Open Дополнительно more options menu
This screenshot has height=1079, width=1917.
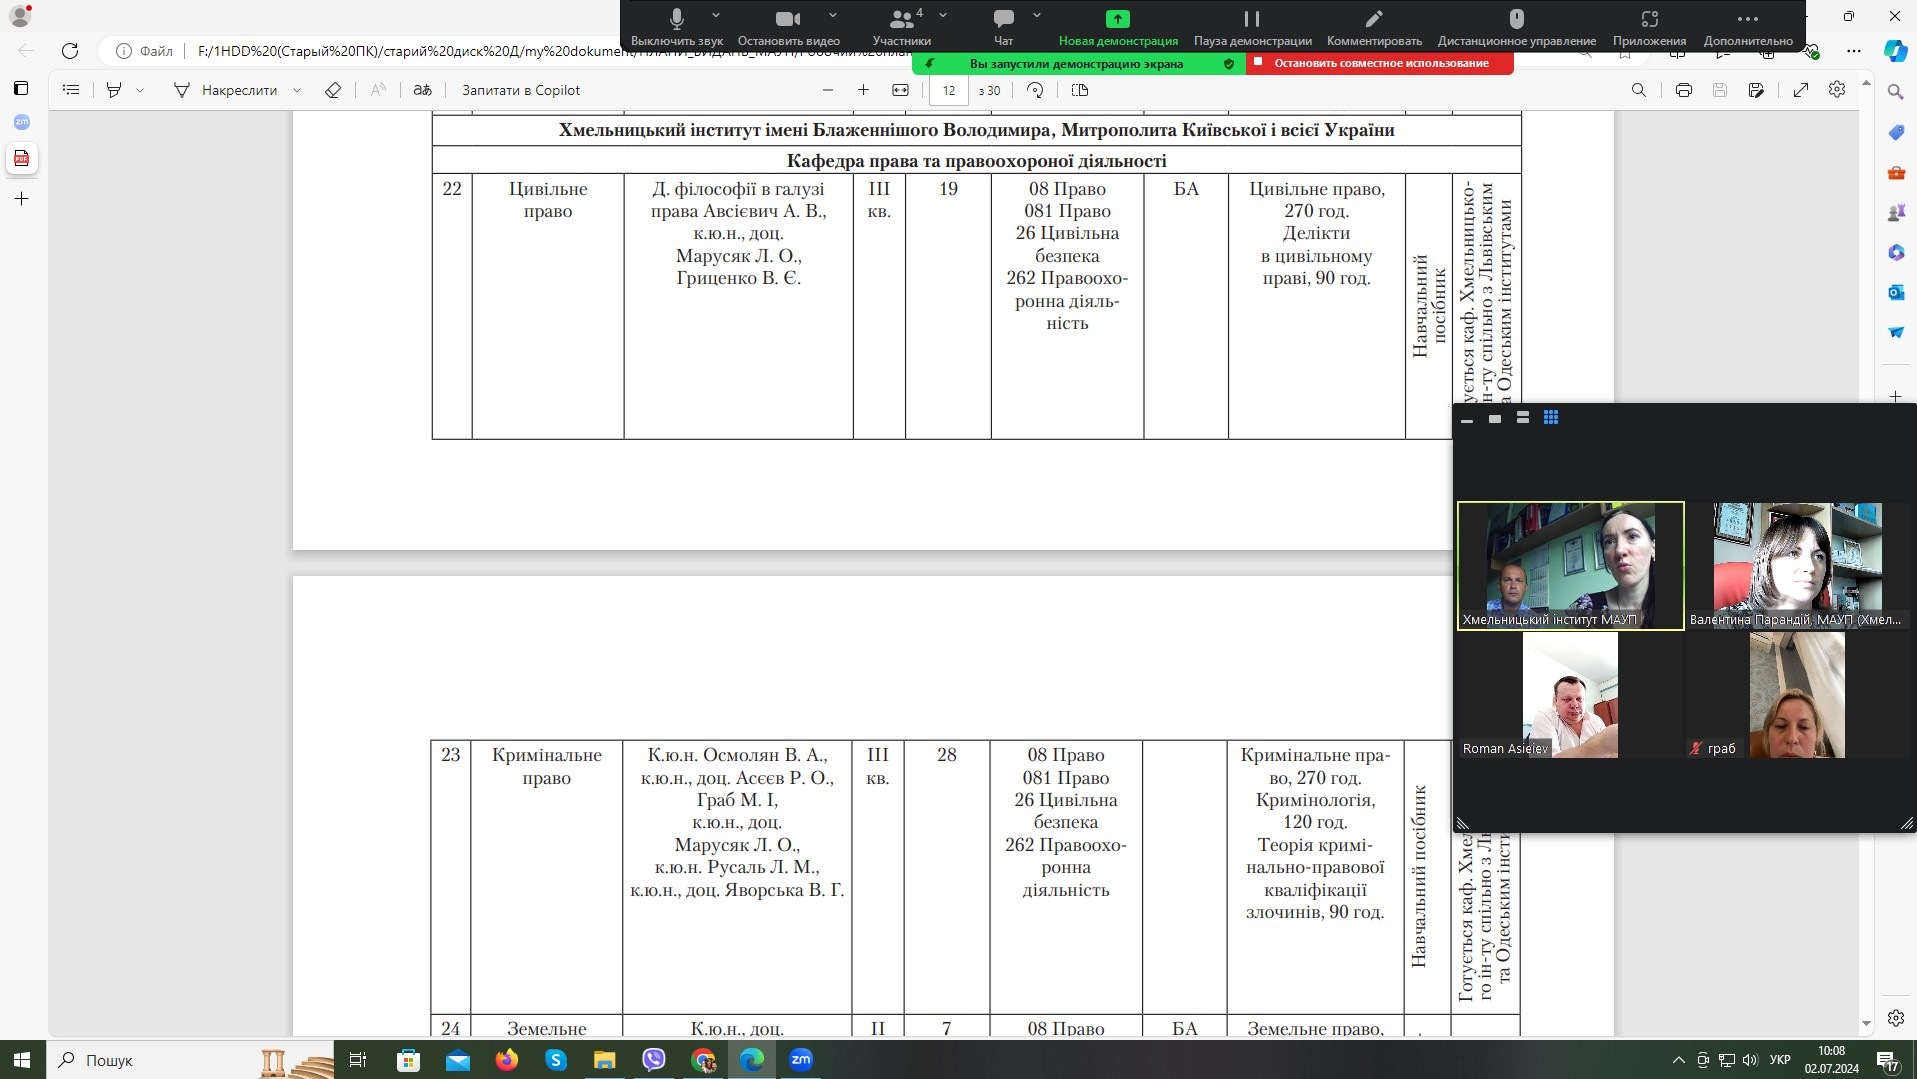click(x=1747, y=26)
